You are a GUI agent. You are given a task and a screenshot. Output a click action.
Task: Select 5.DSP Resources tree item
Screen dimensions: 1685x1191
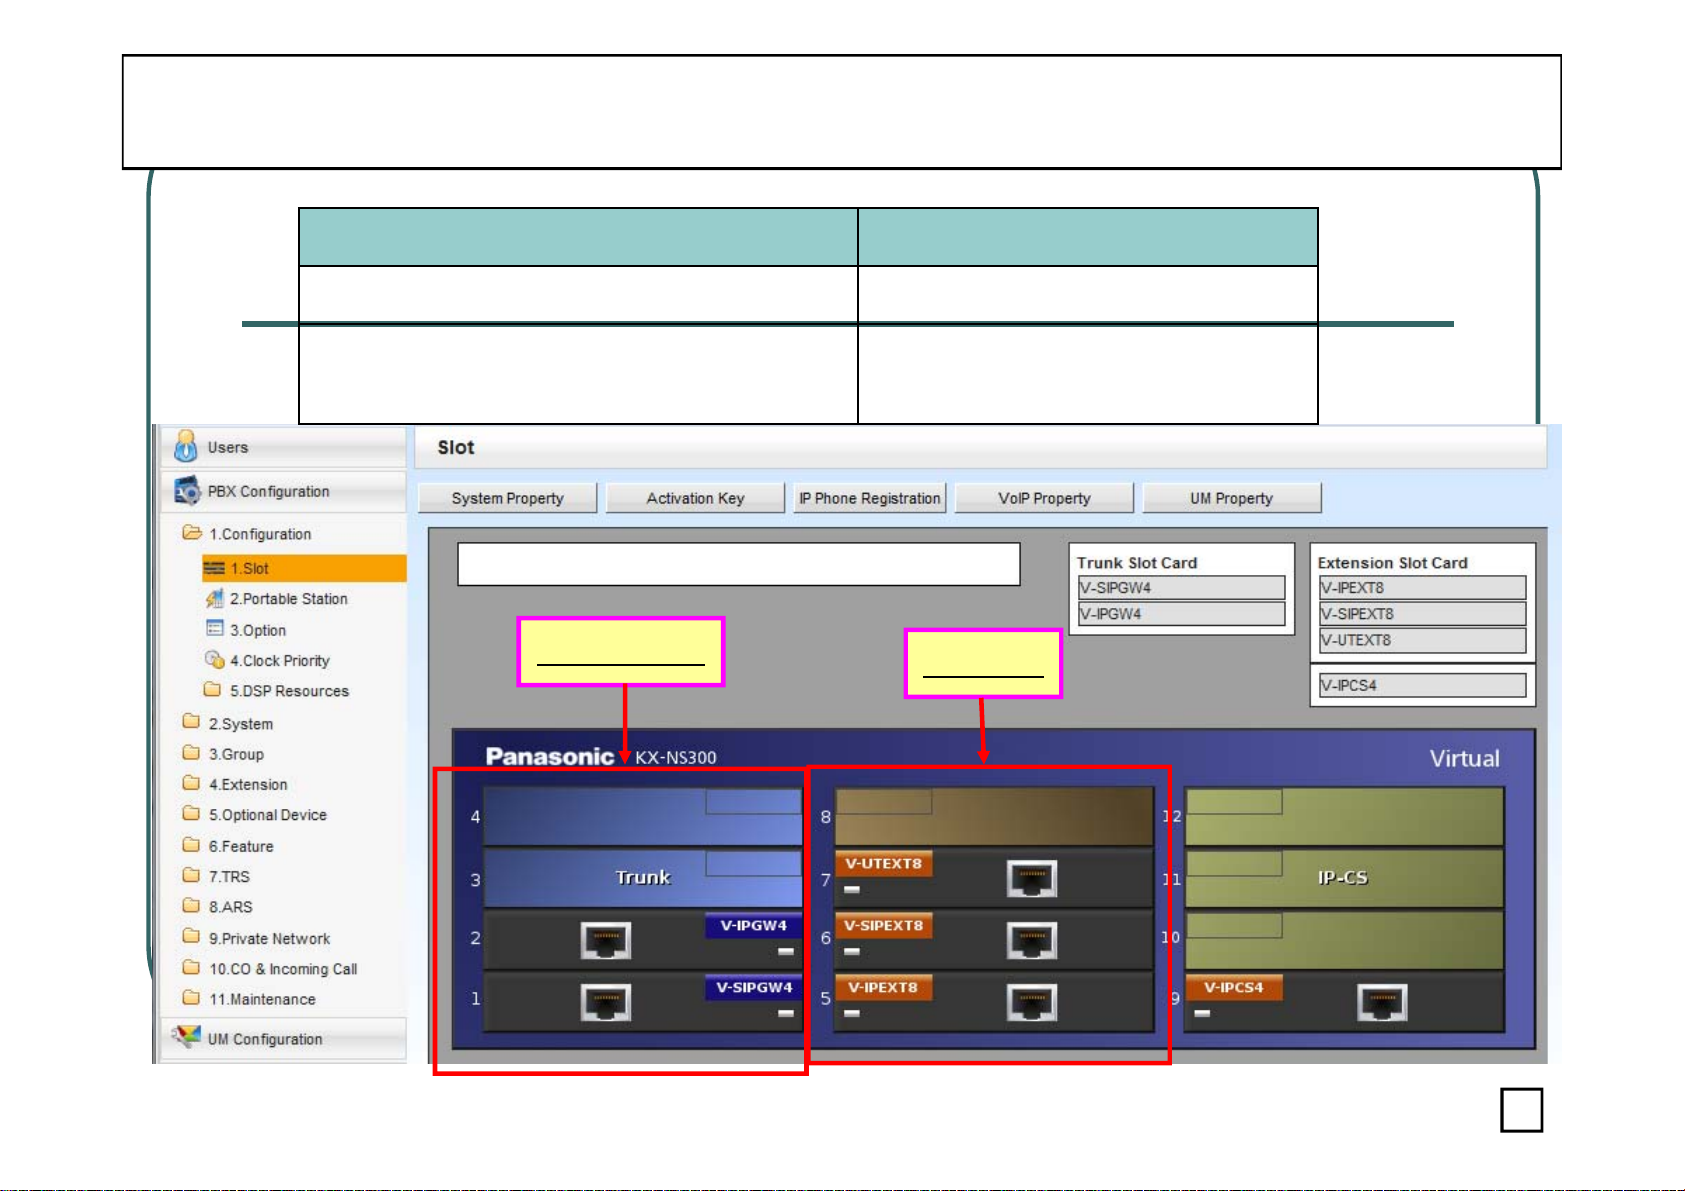click(289, 691)
